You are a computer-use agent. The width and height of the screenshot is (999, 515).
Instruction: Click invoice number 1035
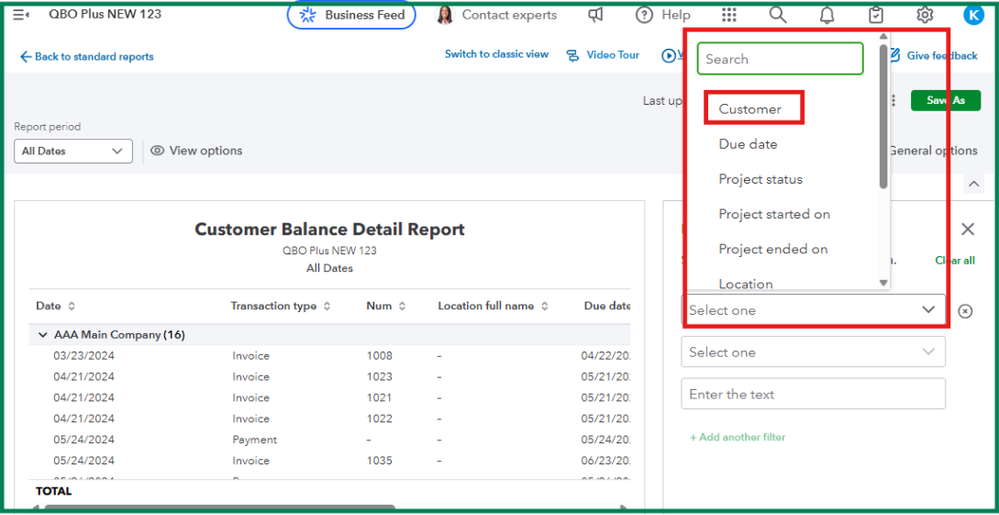pyautogui.click(x=380, y=460)
